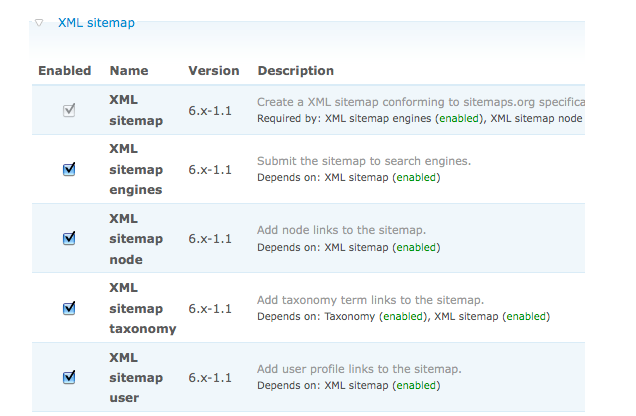Untick the XML sitemap user checkbox

point(69,377)
